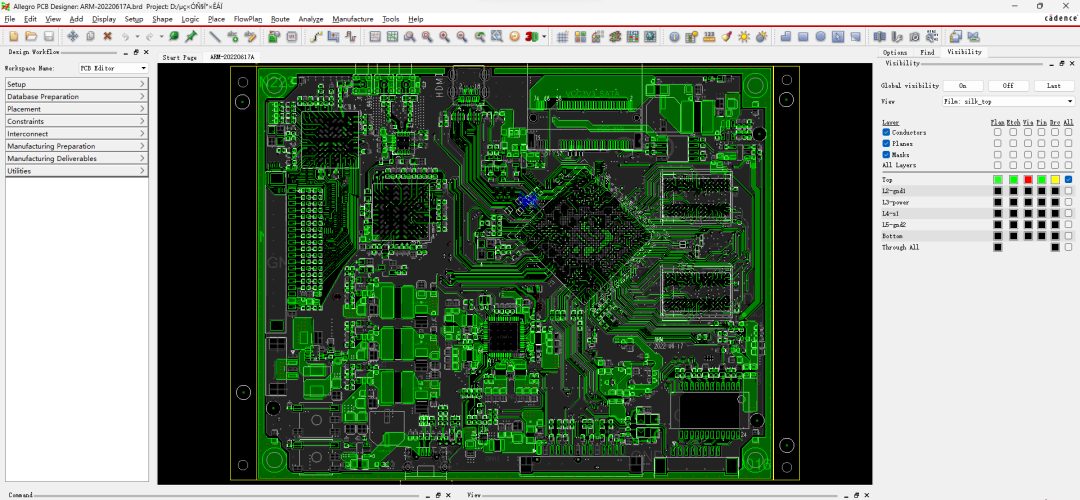
Task: Expand the Setup workflow section
Action: pyautogui.click(x=76, y=84)
